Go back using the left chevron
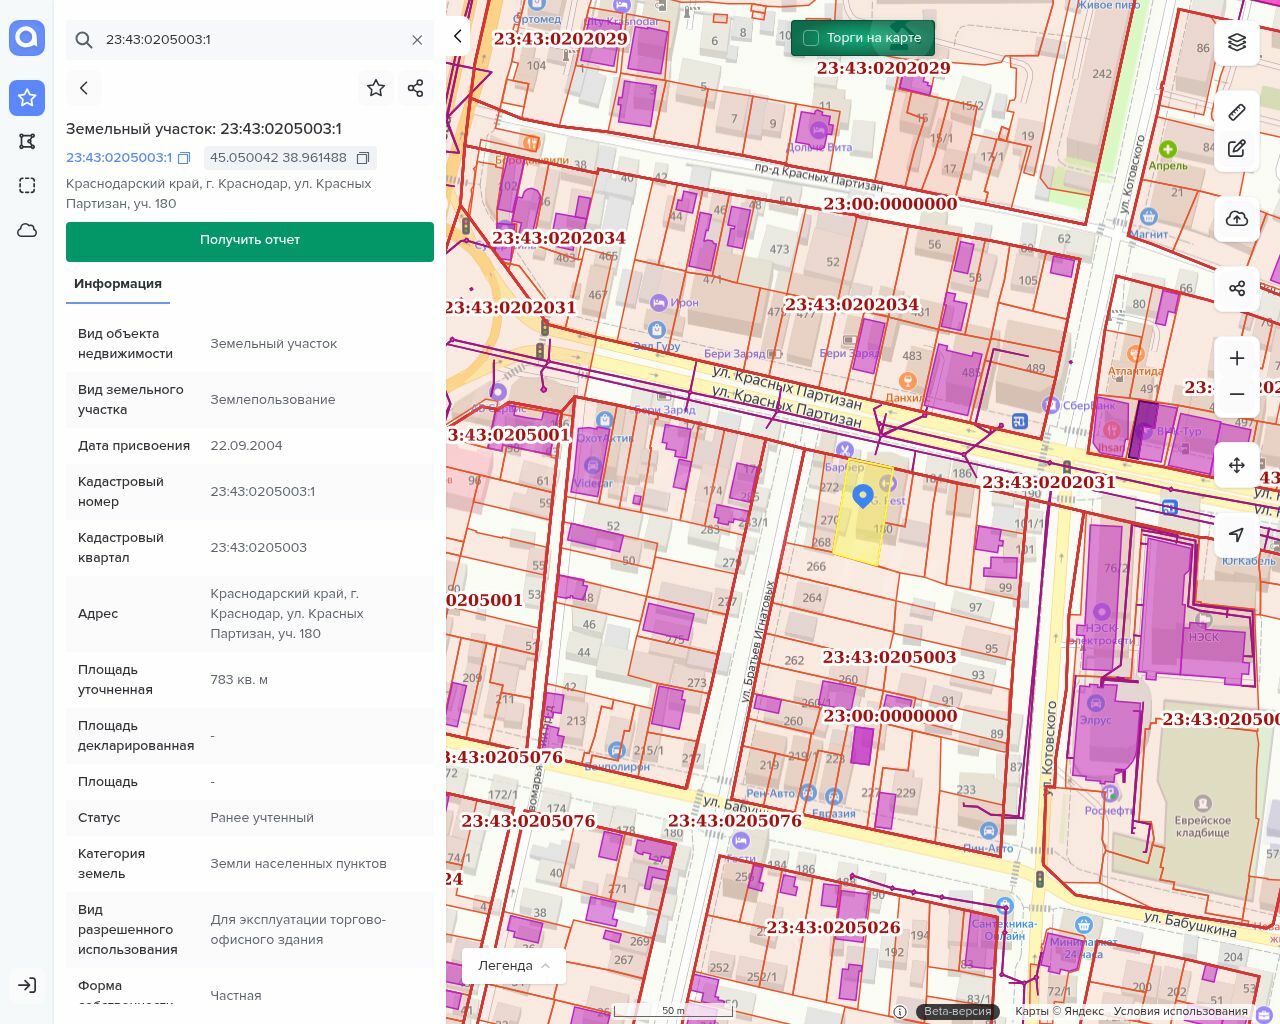The image size is (1280, 1024). click(x=84, y=88)
